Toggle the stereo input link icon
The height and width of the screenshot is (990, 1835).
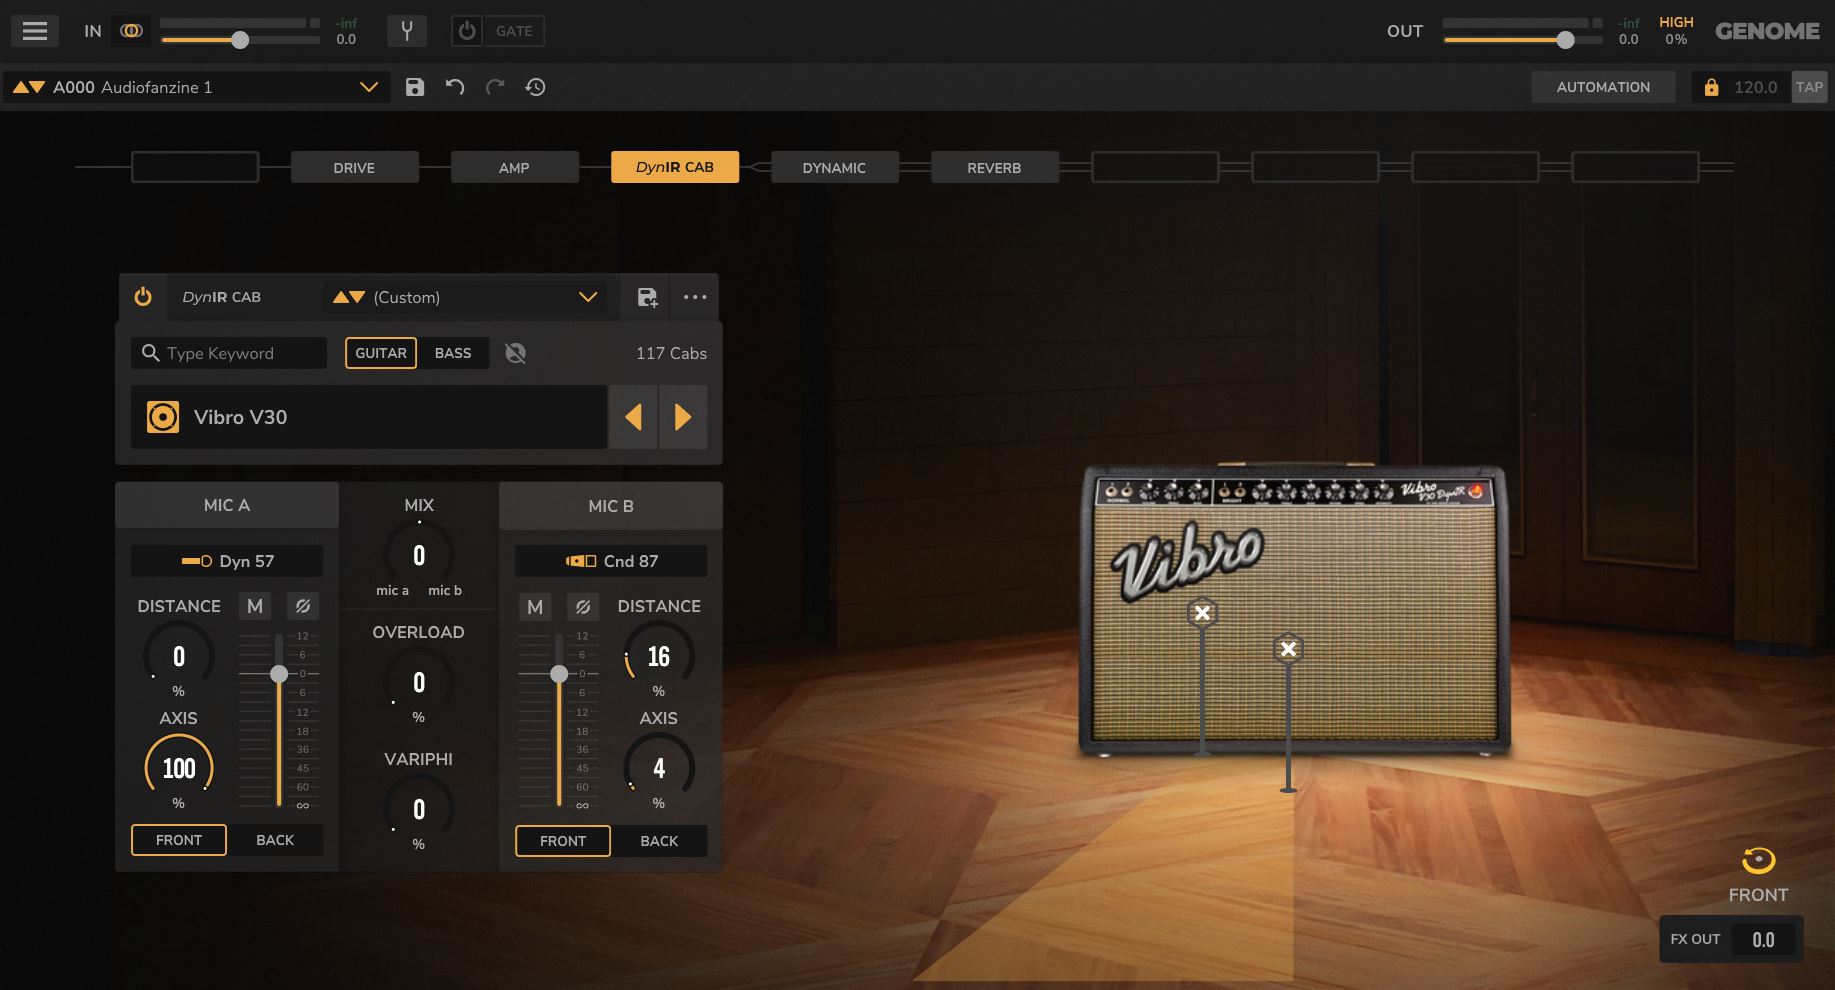pos(131,31)
